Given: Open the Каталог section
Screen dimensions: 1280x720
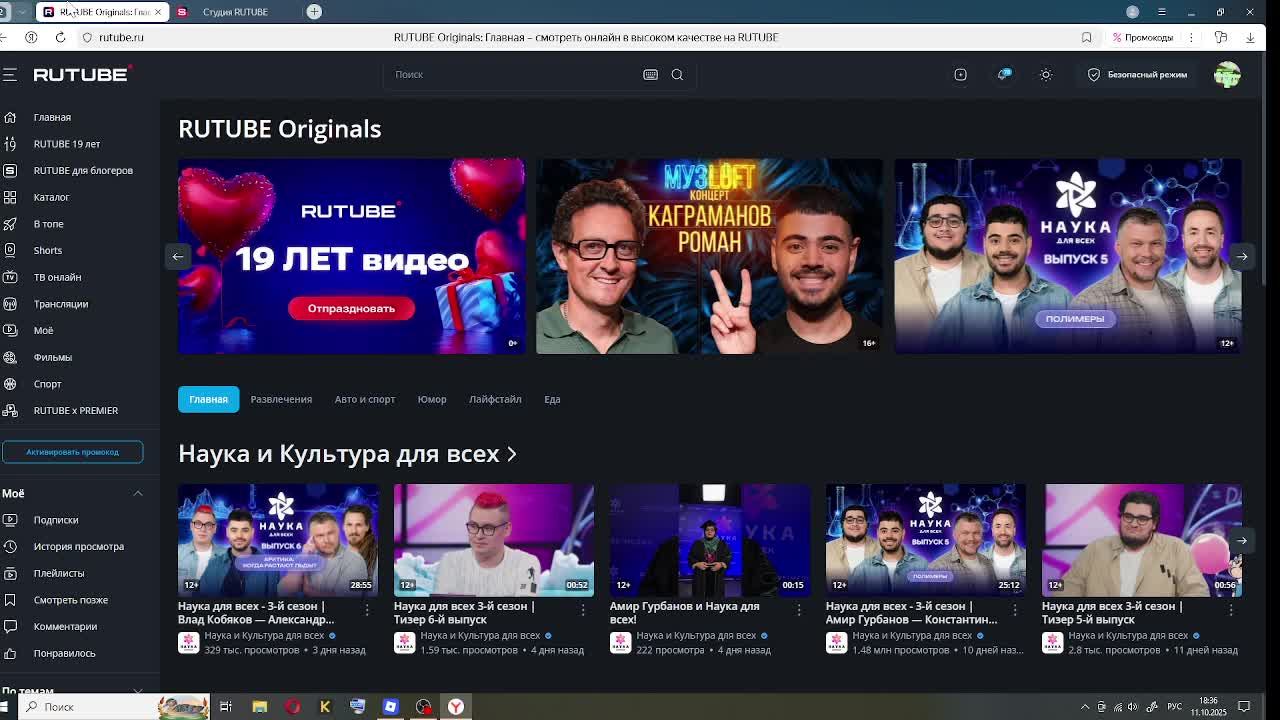Looking at the screenshot, I should (51, 197).
